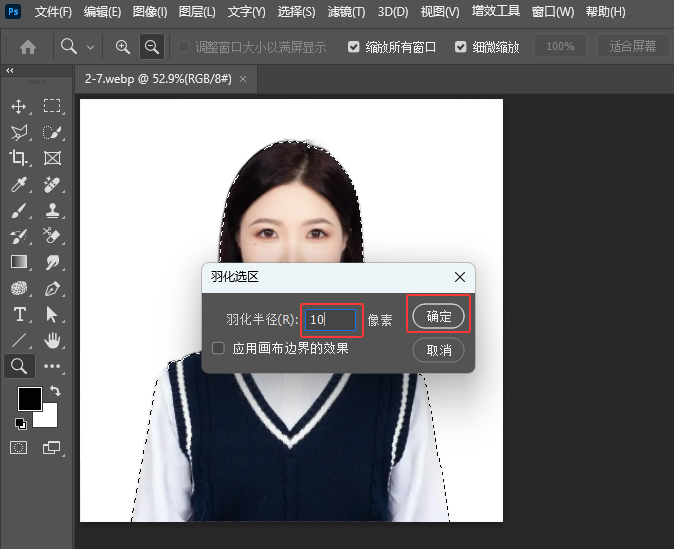
Task: Reset default foreground and background colors
Action: pos(20,424)
